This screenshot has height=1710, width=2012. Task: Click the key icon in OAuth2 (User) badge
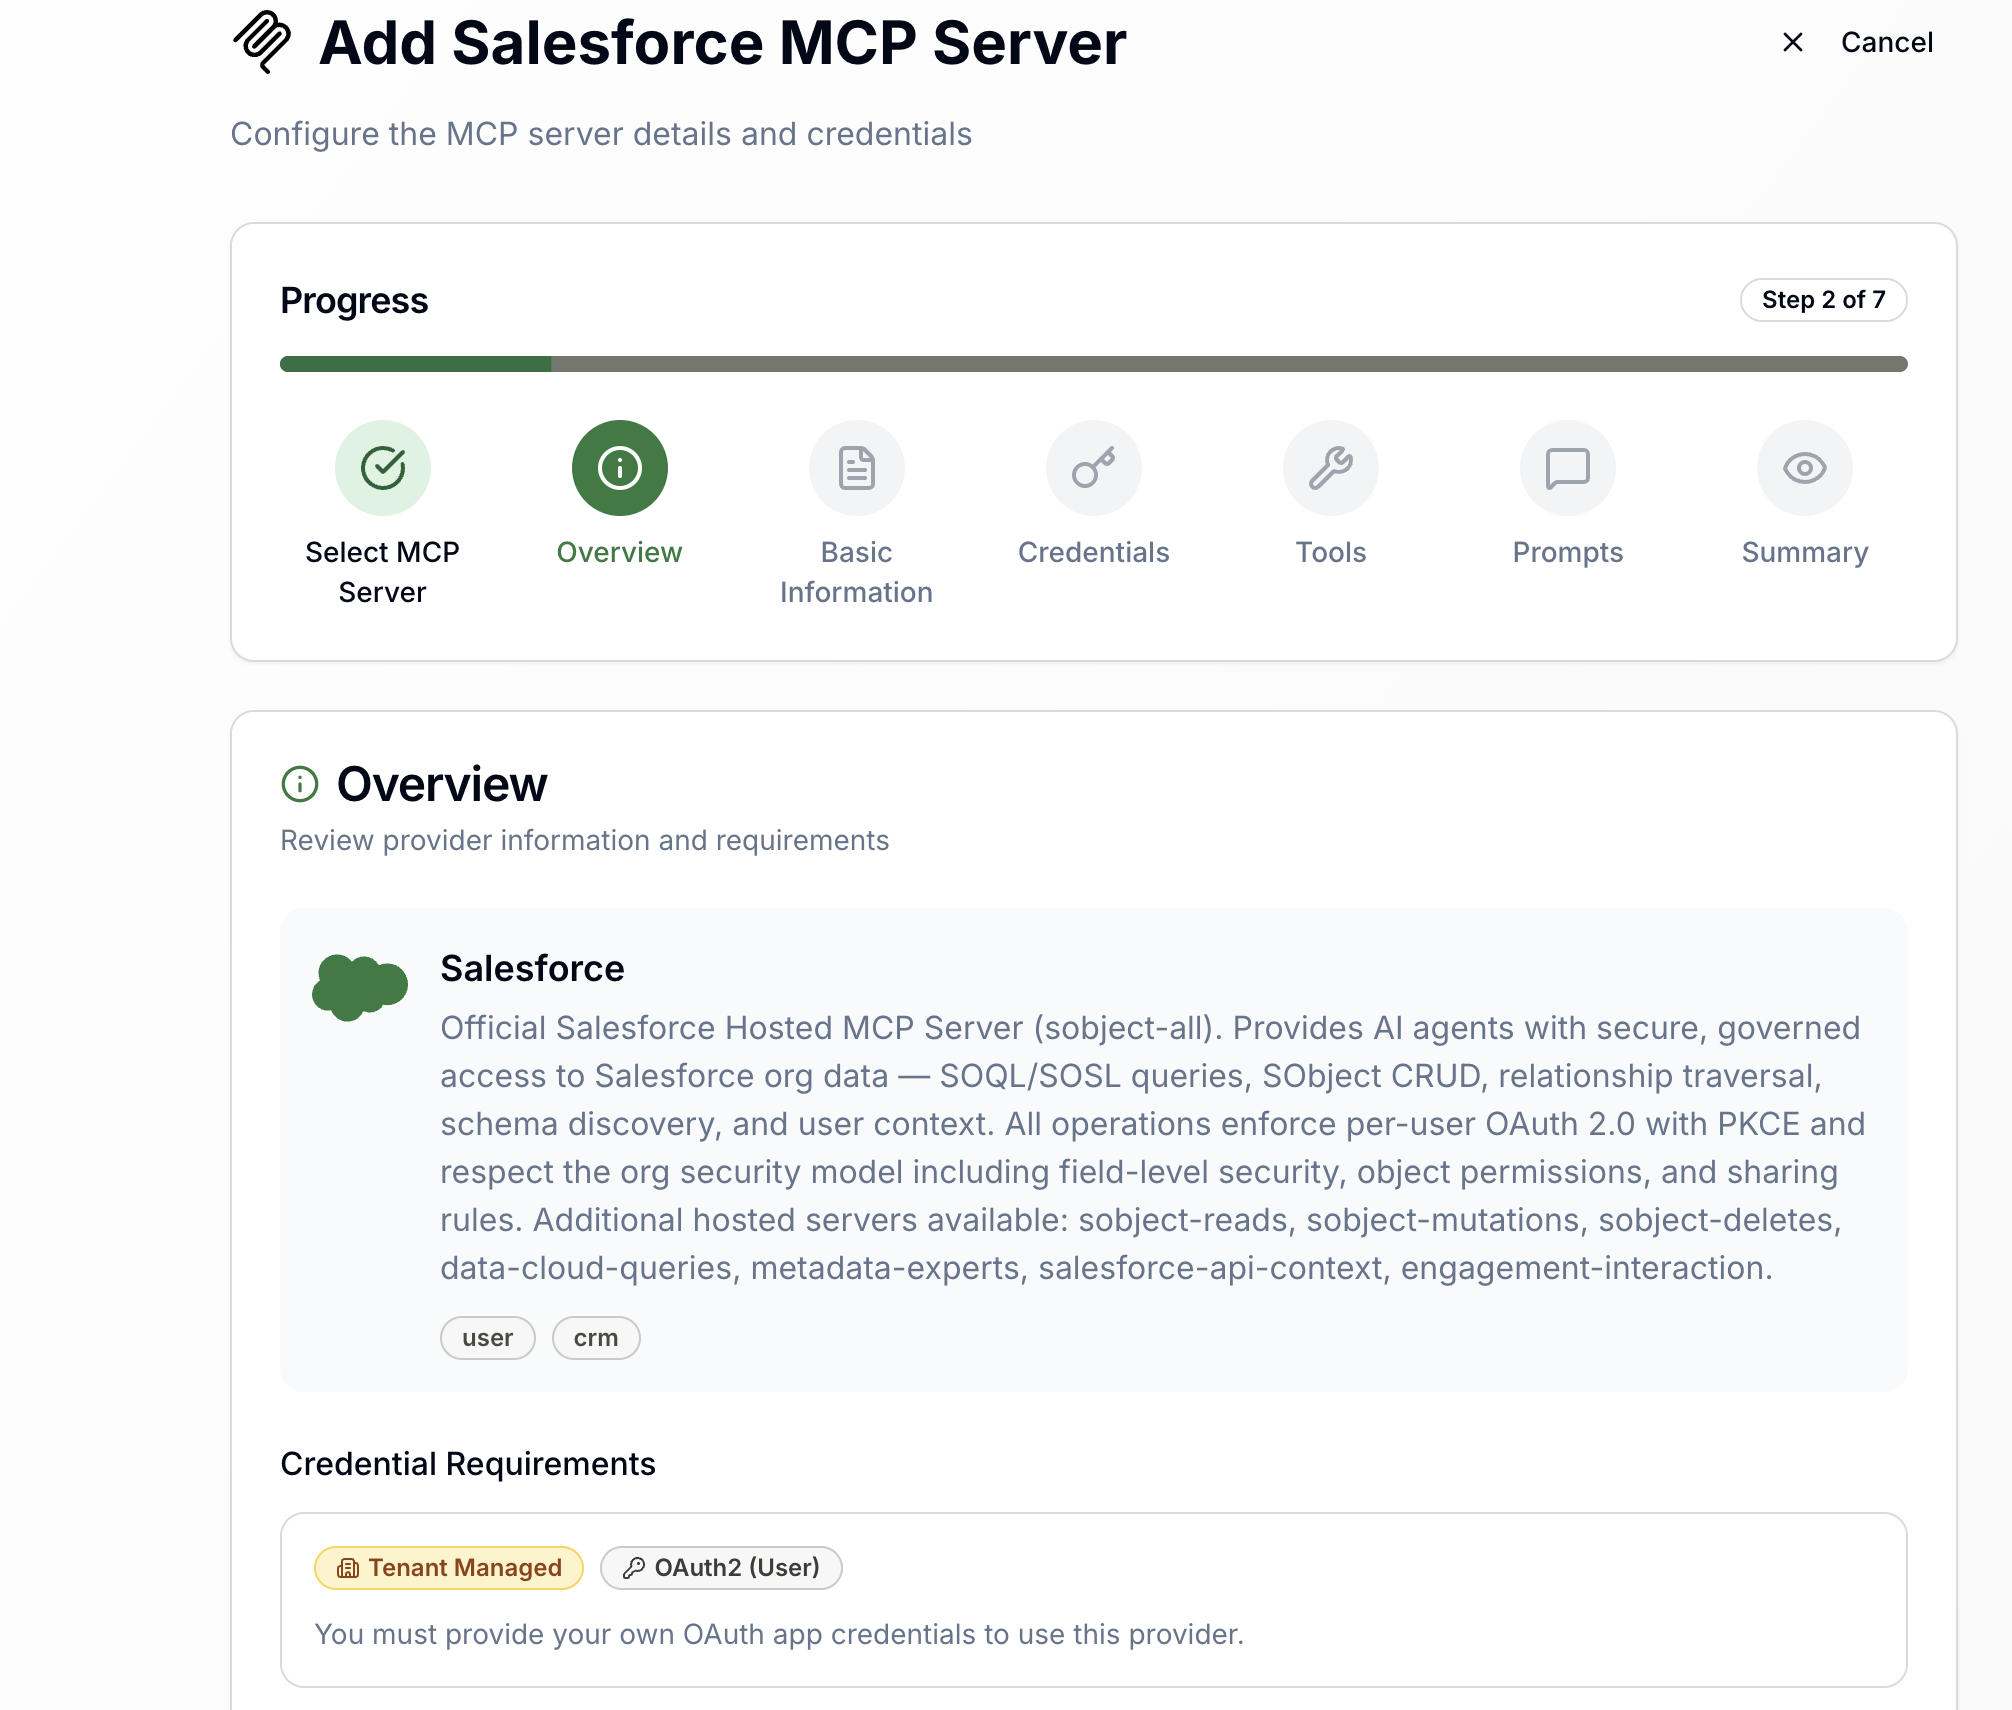click(x=633, y=1568)
